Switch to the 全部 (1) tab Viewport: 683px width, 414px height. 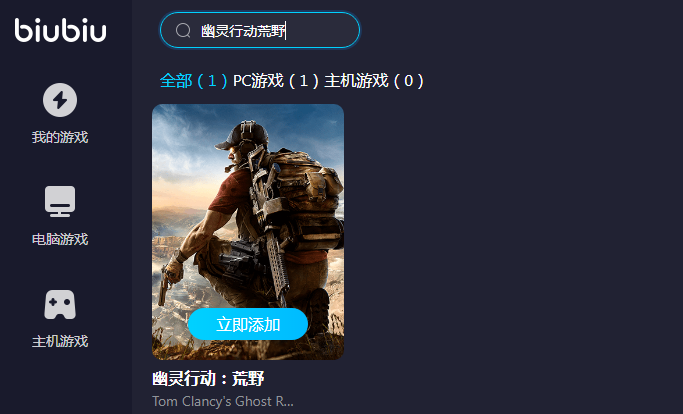(x=193, y=81)
